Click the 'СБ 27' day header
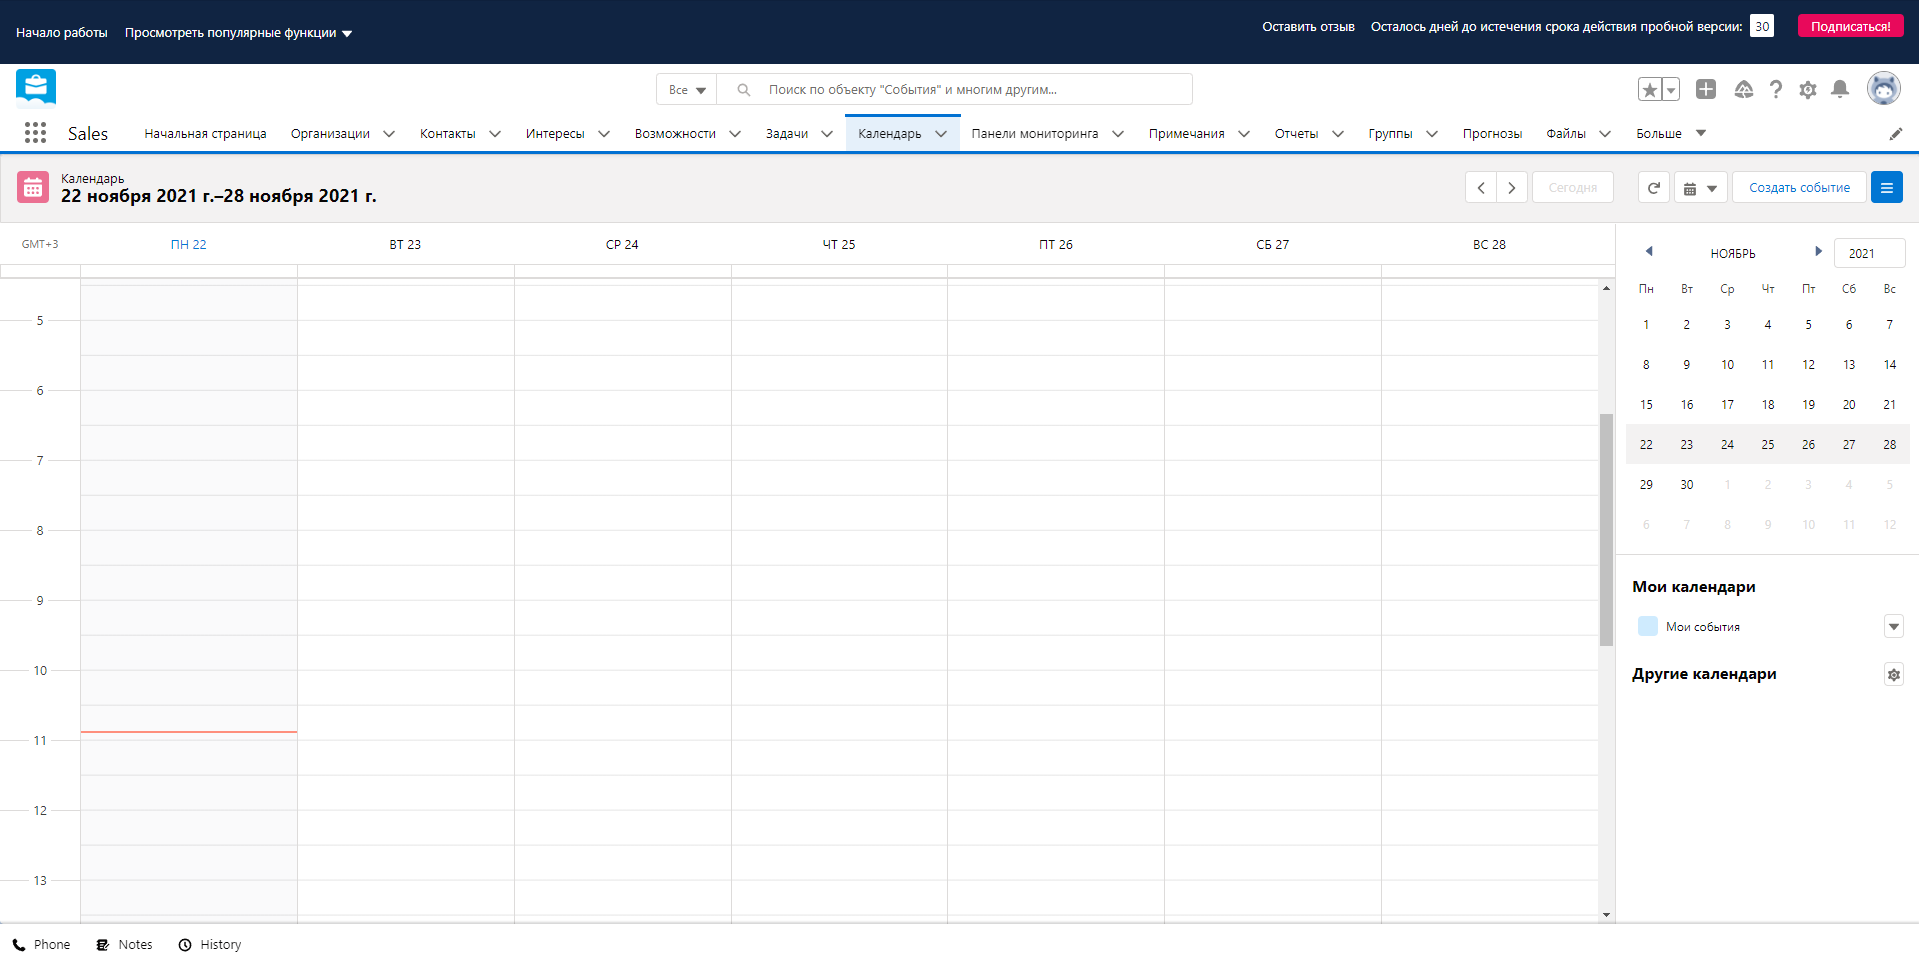The image size is (1919, 963). coord(1273,245)
